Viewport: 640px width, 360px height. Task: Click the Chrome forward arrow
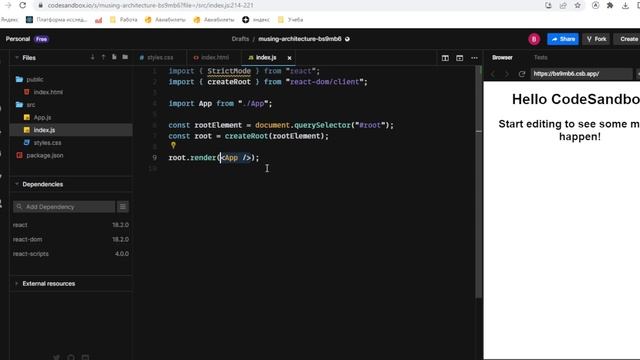pos(8,5)
